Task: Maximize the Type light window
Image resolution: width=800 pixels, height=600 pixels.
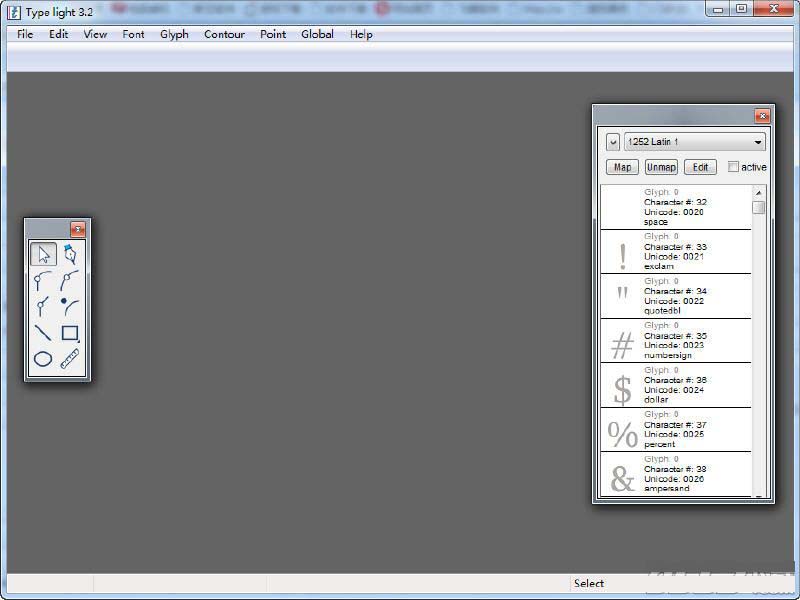Action: pos(741,9)
